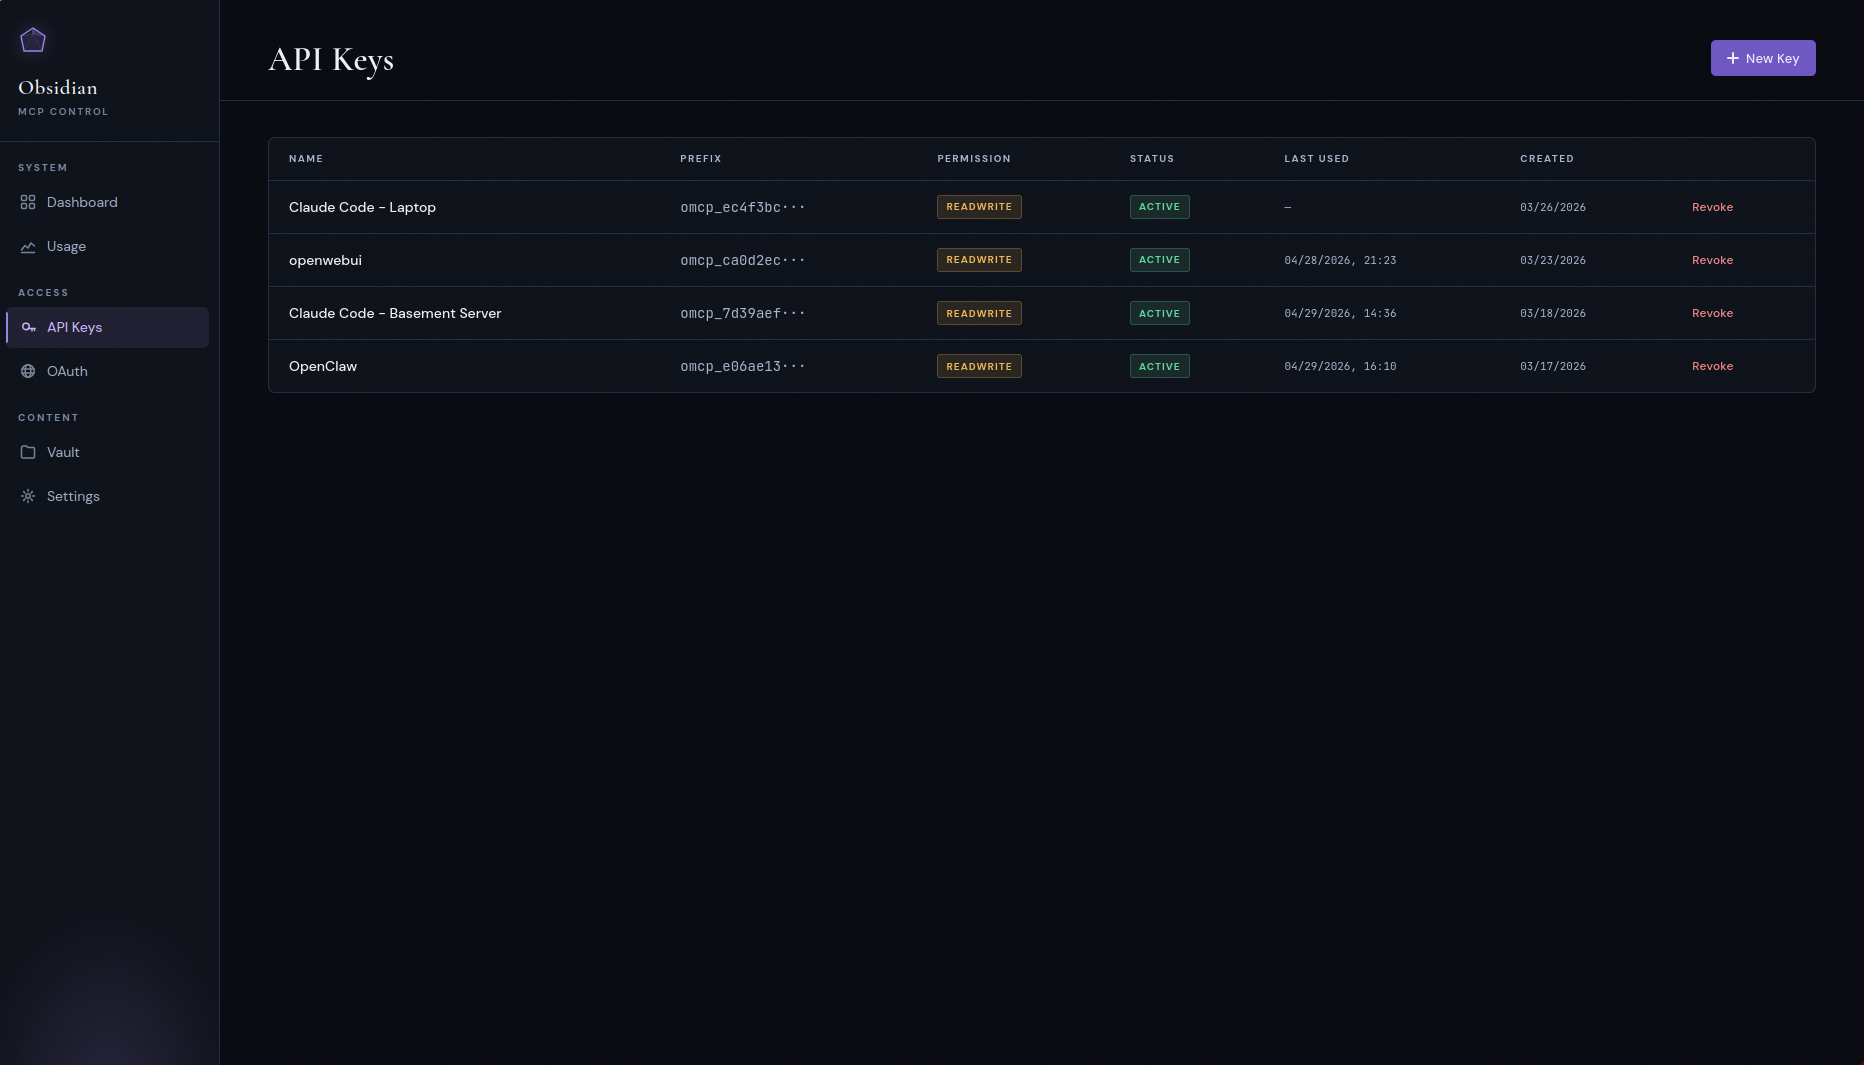Click last used time 04/29/2026, 14:36

(1340, 313)
